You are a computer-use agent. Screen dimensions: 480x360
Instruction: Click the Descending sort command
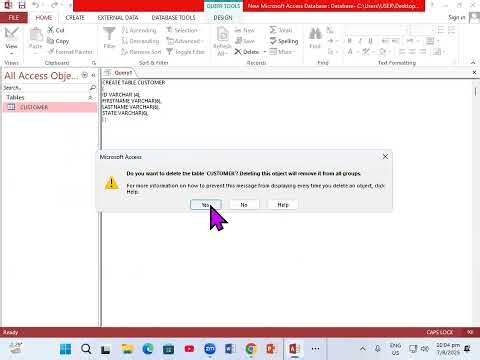click(140, 41)
